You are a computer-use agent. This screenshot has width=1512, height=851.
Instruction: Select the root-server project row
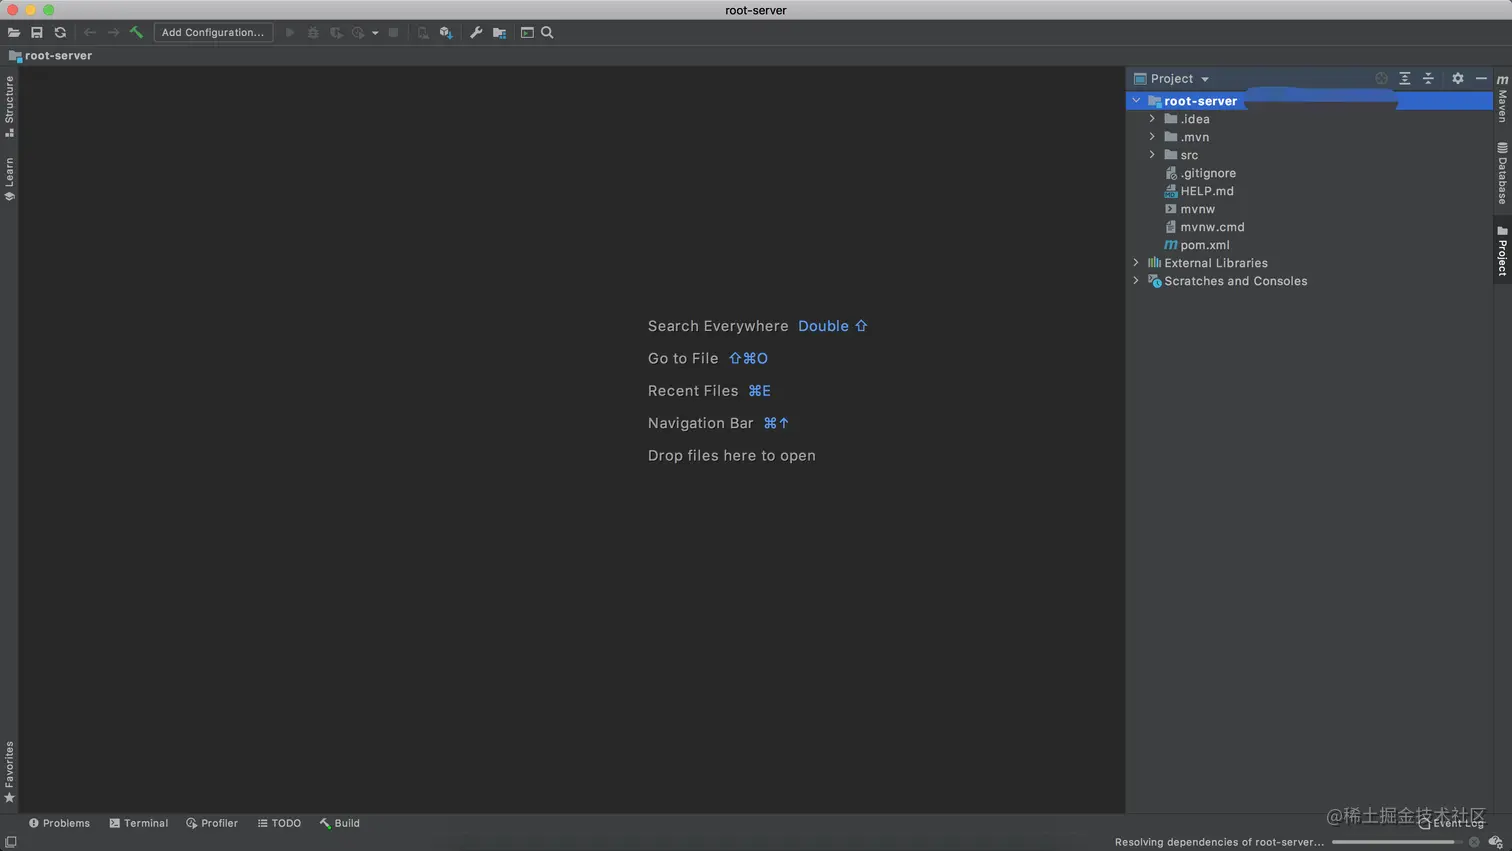(1310, 101)
